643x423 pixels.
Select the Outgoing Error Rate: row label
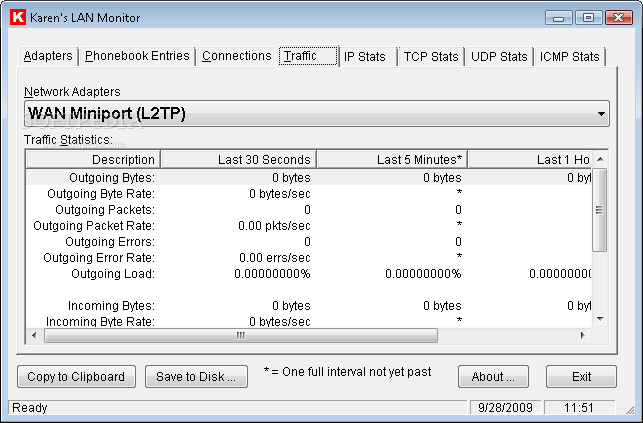point(99,258)
